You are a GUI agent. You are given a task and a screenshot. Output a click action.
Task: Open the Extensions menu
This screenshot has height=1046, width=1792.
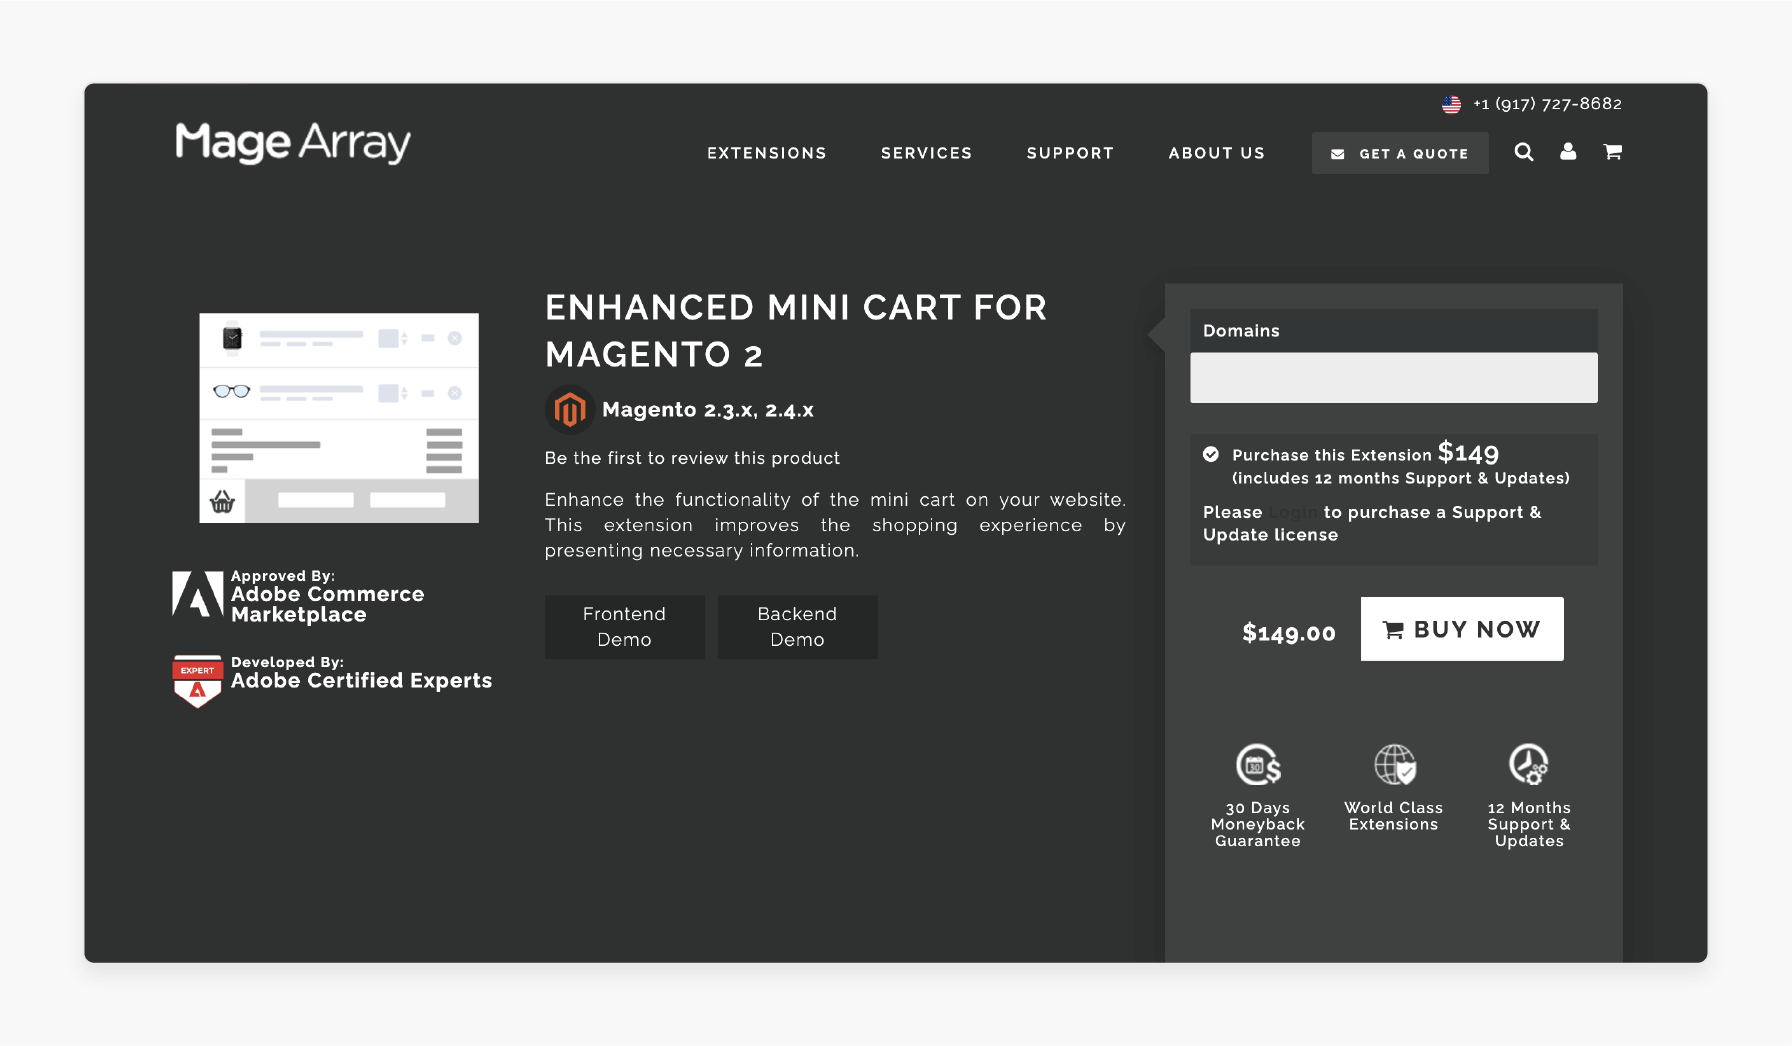(x=767, y=153)
